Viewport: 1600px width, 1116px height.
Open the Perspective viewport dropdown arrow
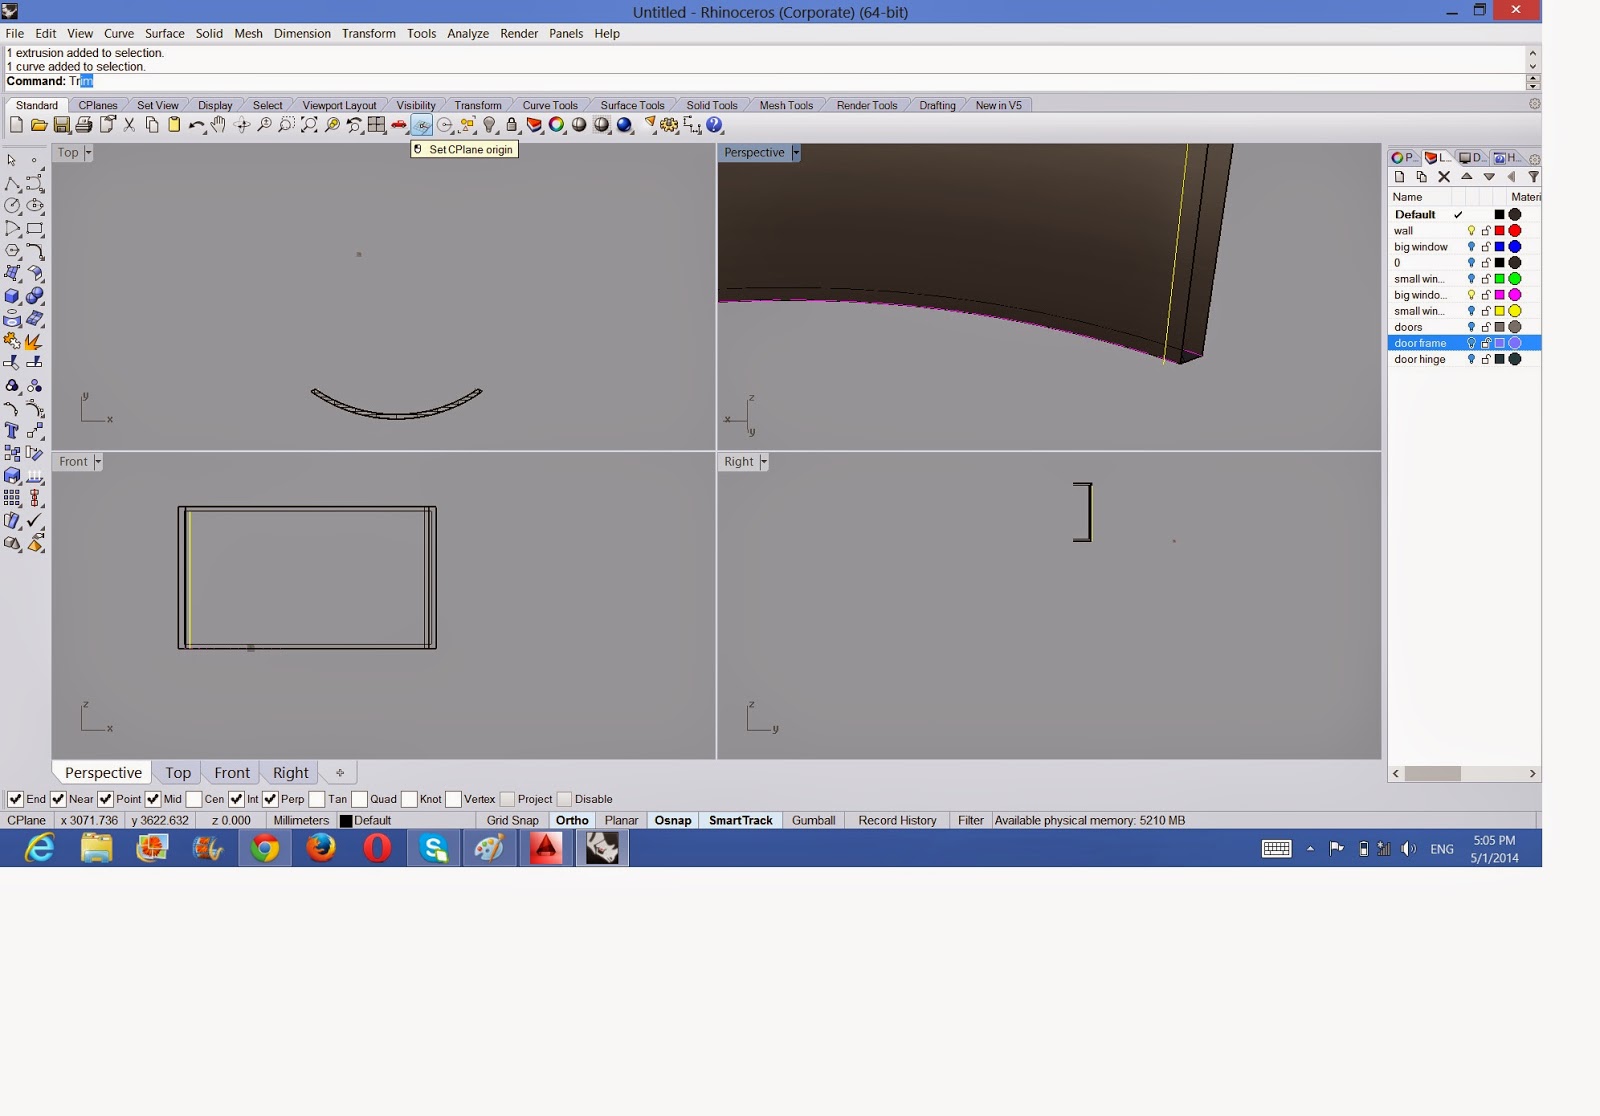pos(796,153)
